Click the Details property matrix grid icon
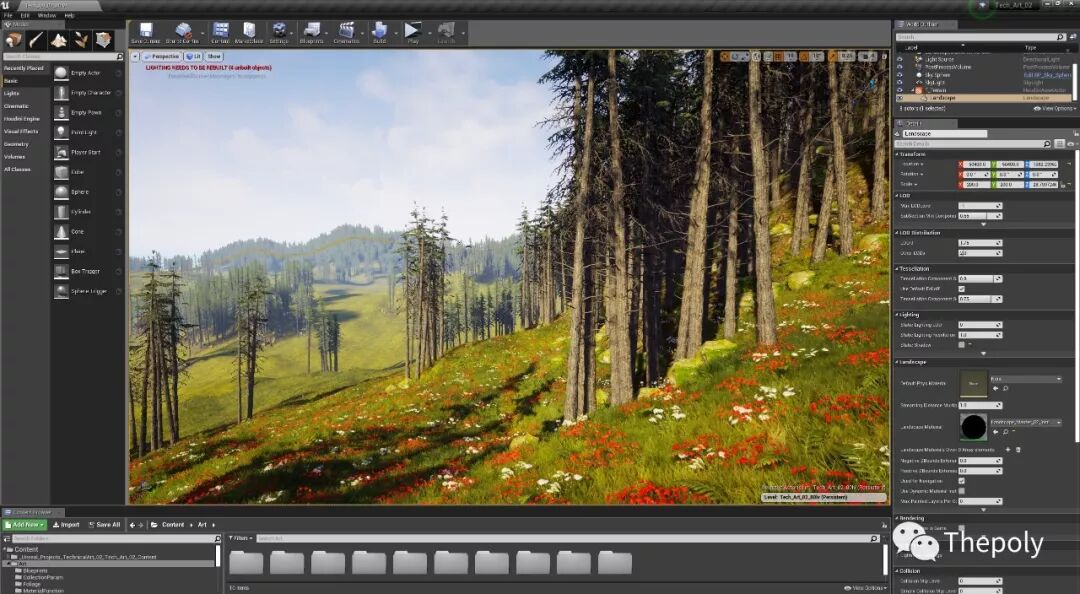Viewport: 1080px width, 594px height. tap(1060, 144)
